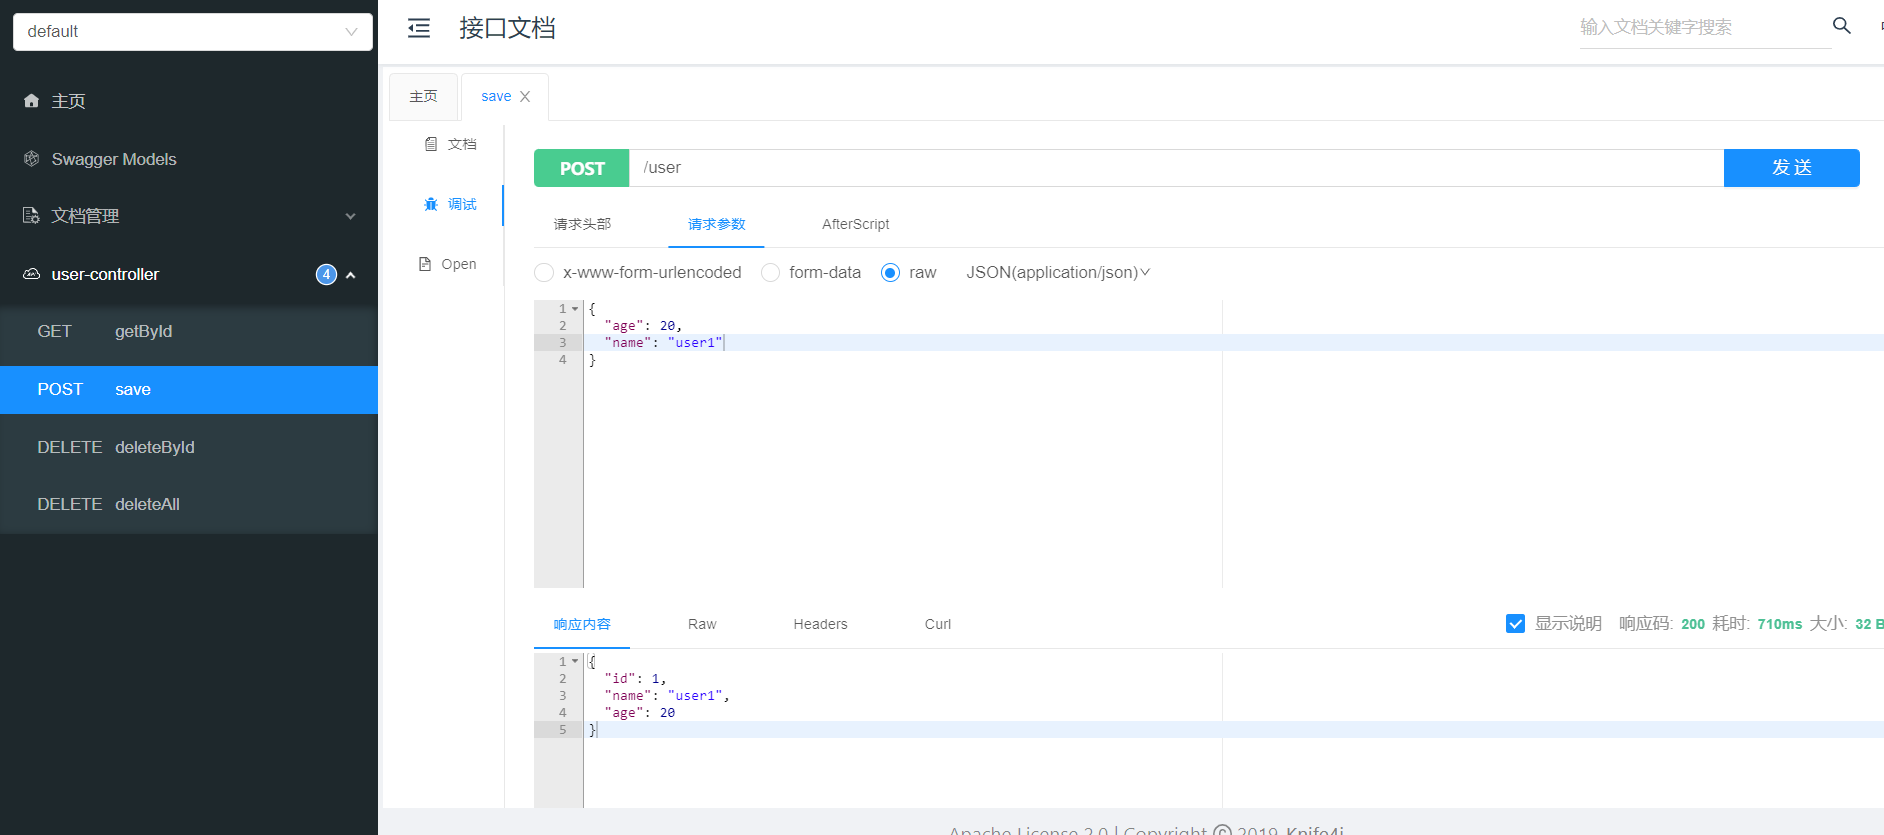Open the Headers response tab

(x=820, y=624)
